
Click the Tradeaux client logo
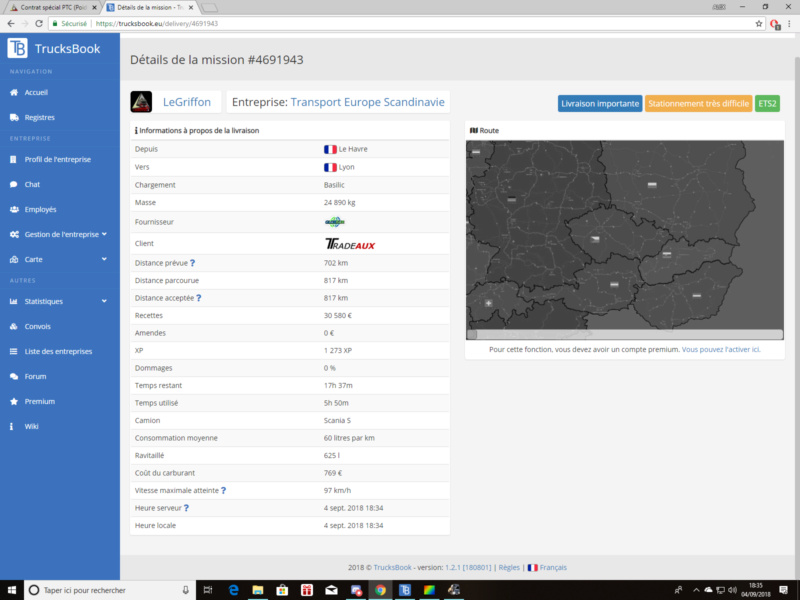(x=350, y=244)
